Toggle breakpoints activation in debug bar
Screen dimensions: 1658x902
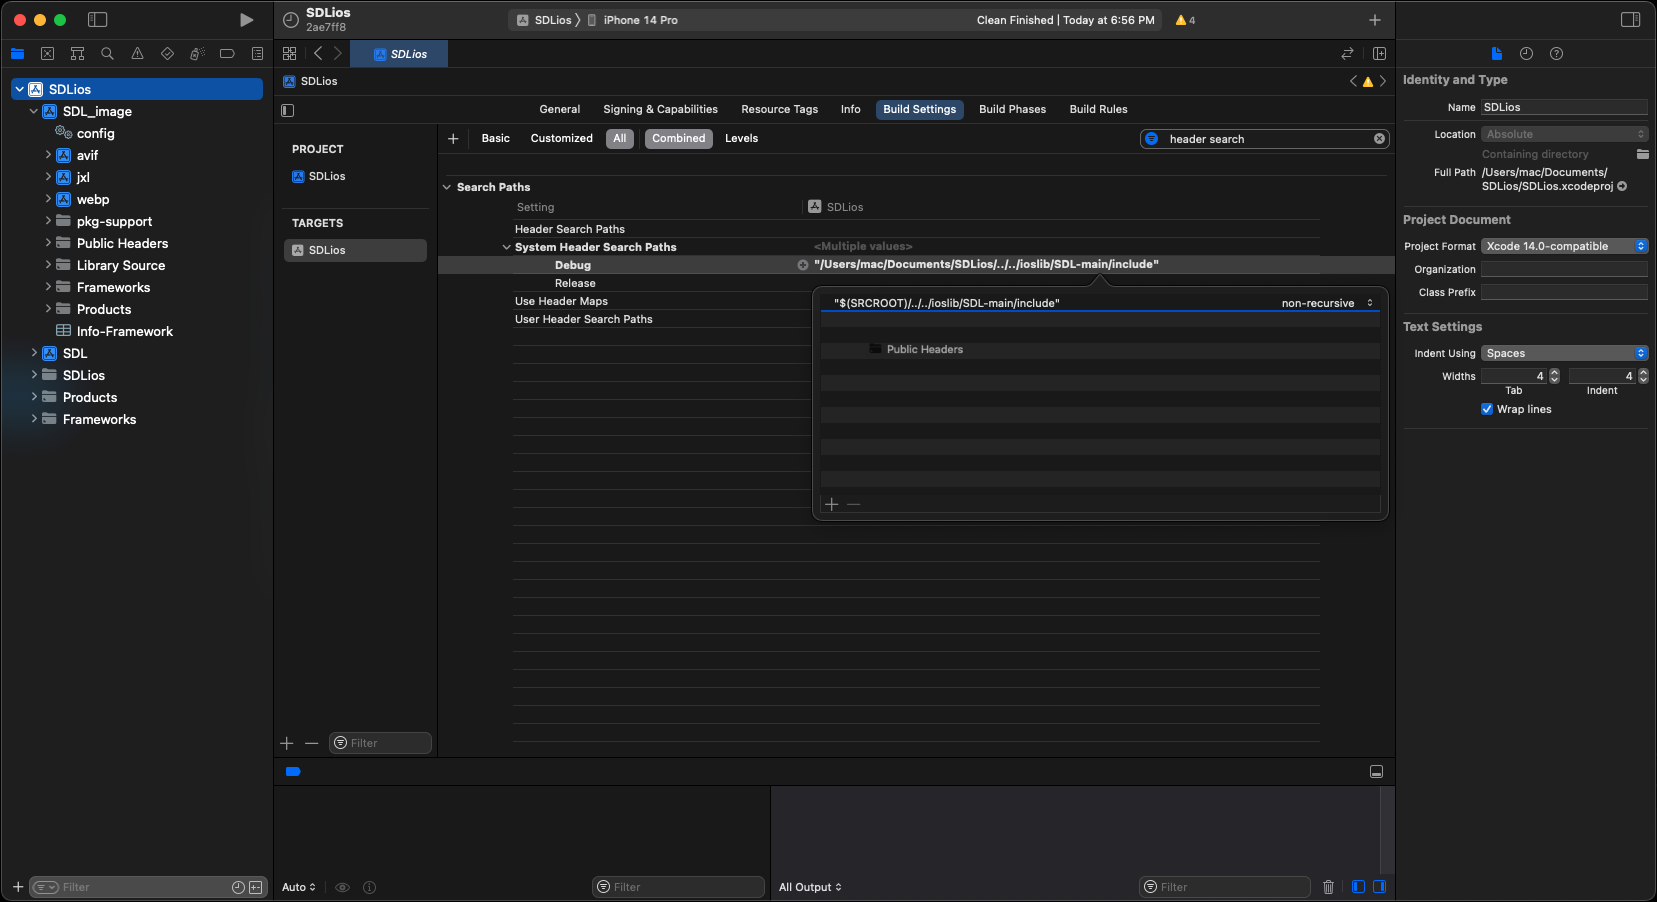click(x=293, y=772)
